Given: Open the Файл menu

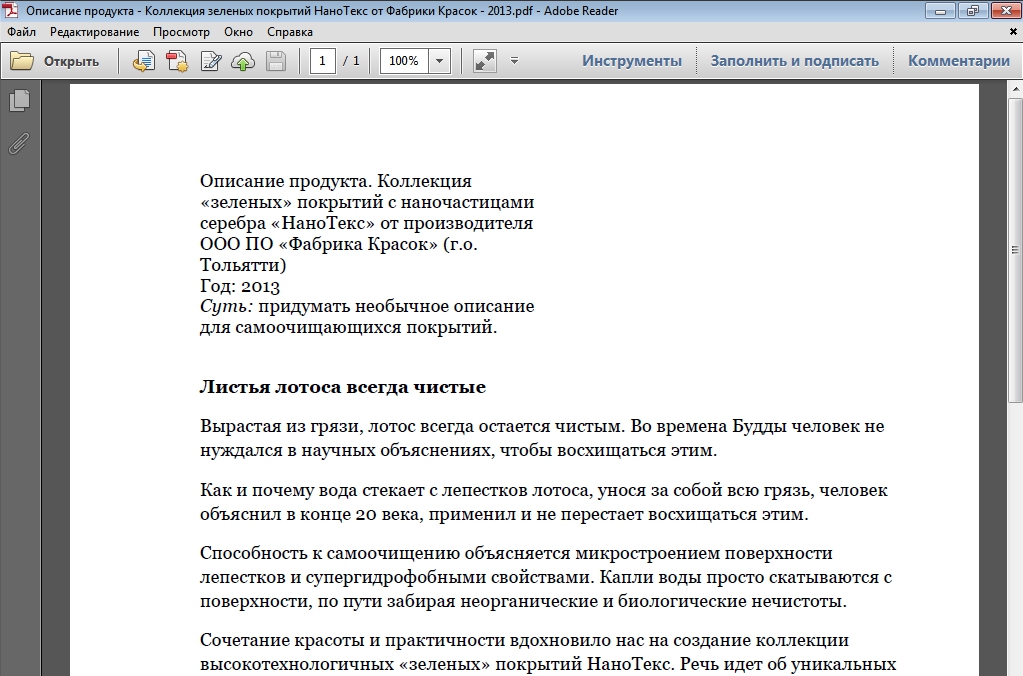Looking at the screenshot, I should pyautogui.click(x=22, y=32).
